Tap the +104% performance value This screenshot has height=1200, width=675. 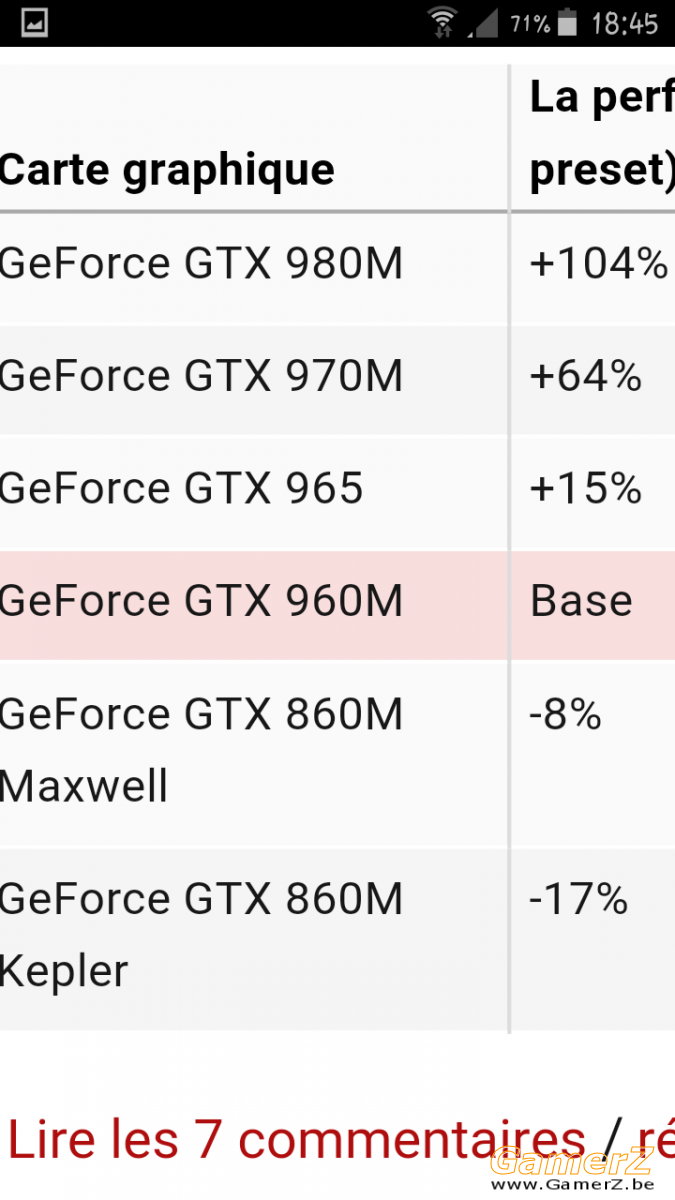pos(598,264)
